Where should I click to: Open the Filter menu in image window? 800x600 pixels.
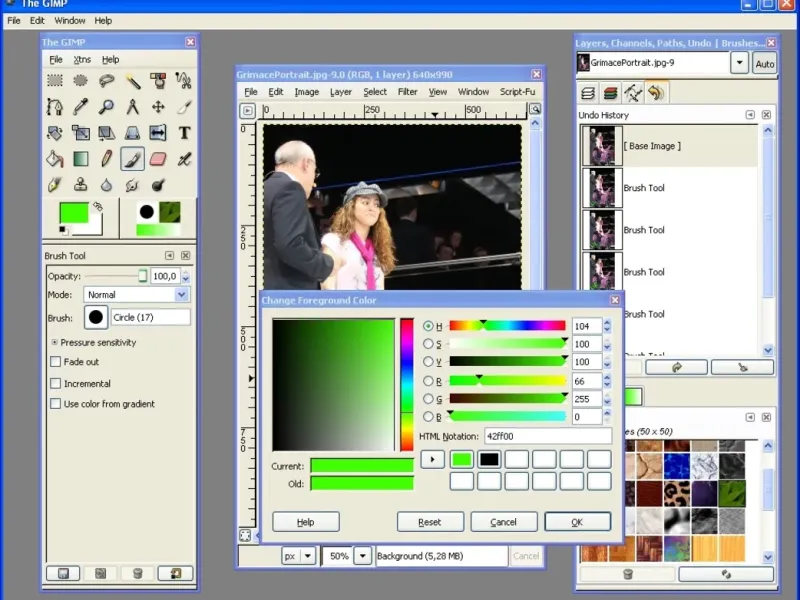[407, 92]
